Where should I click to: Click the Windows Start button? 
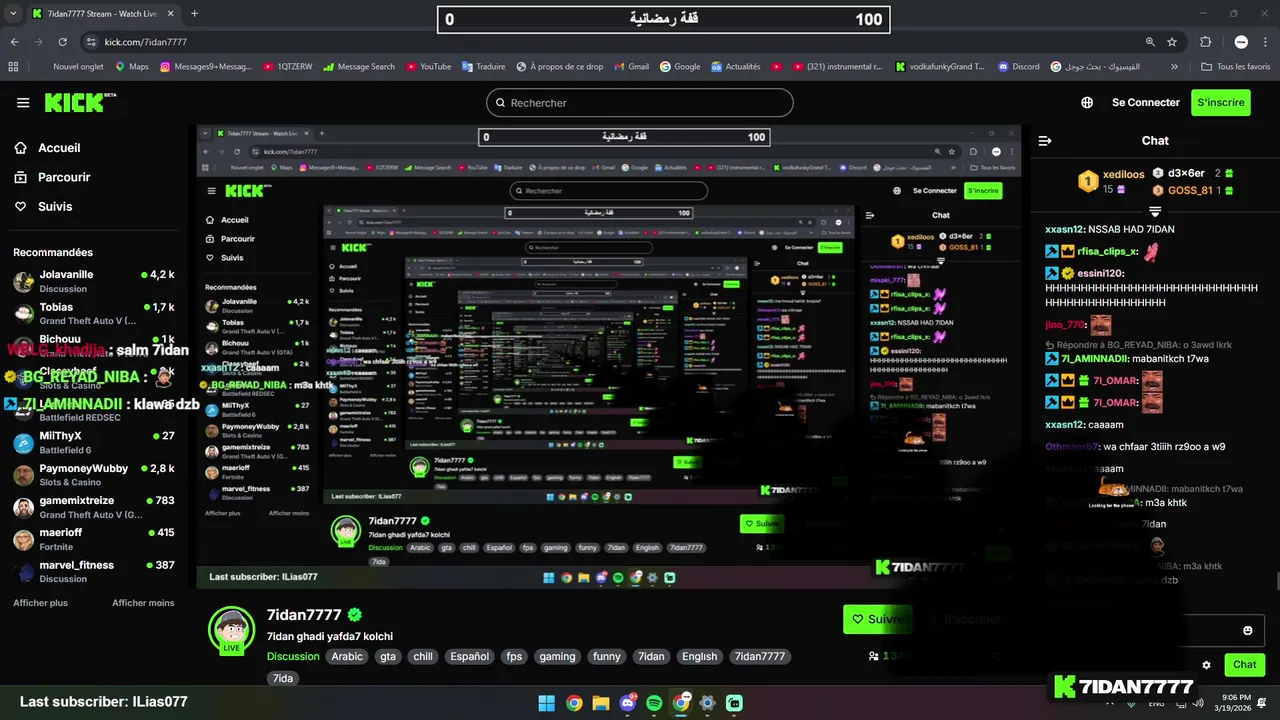coord(547,703)
